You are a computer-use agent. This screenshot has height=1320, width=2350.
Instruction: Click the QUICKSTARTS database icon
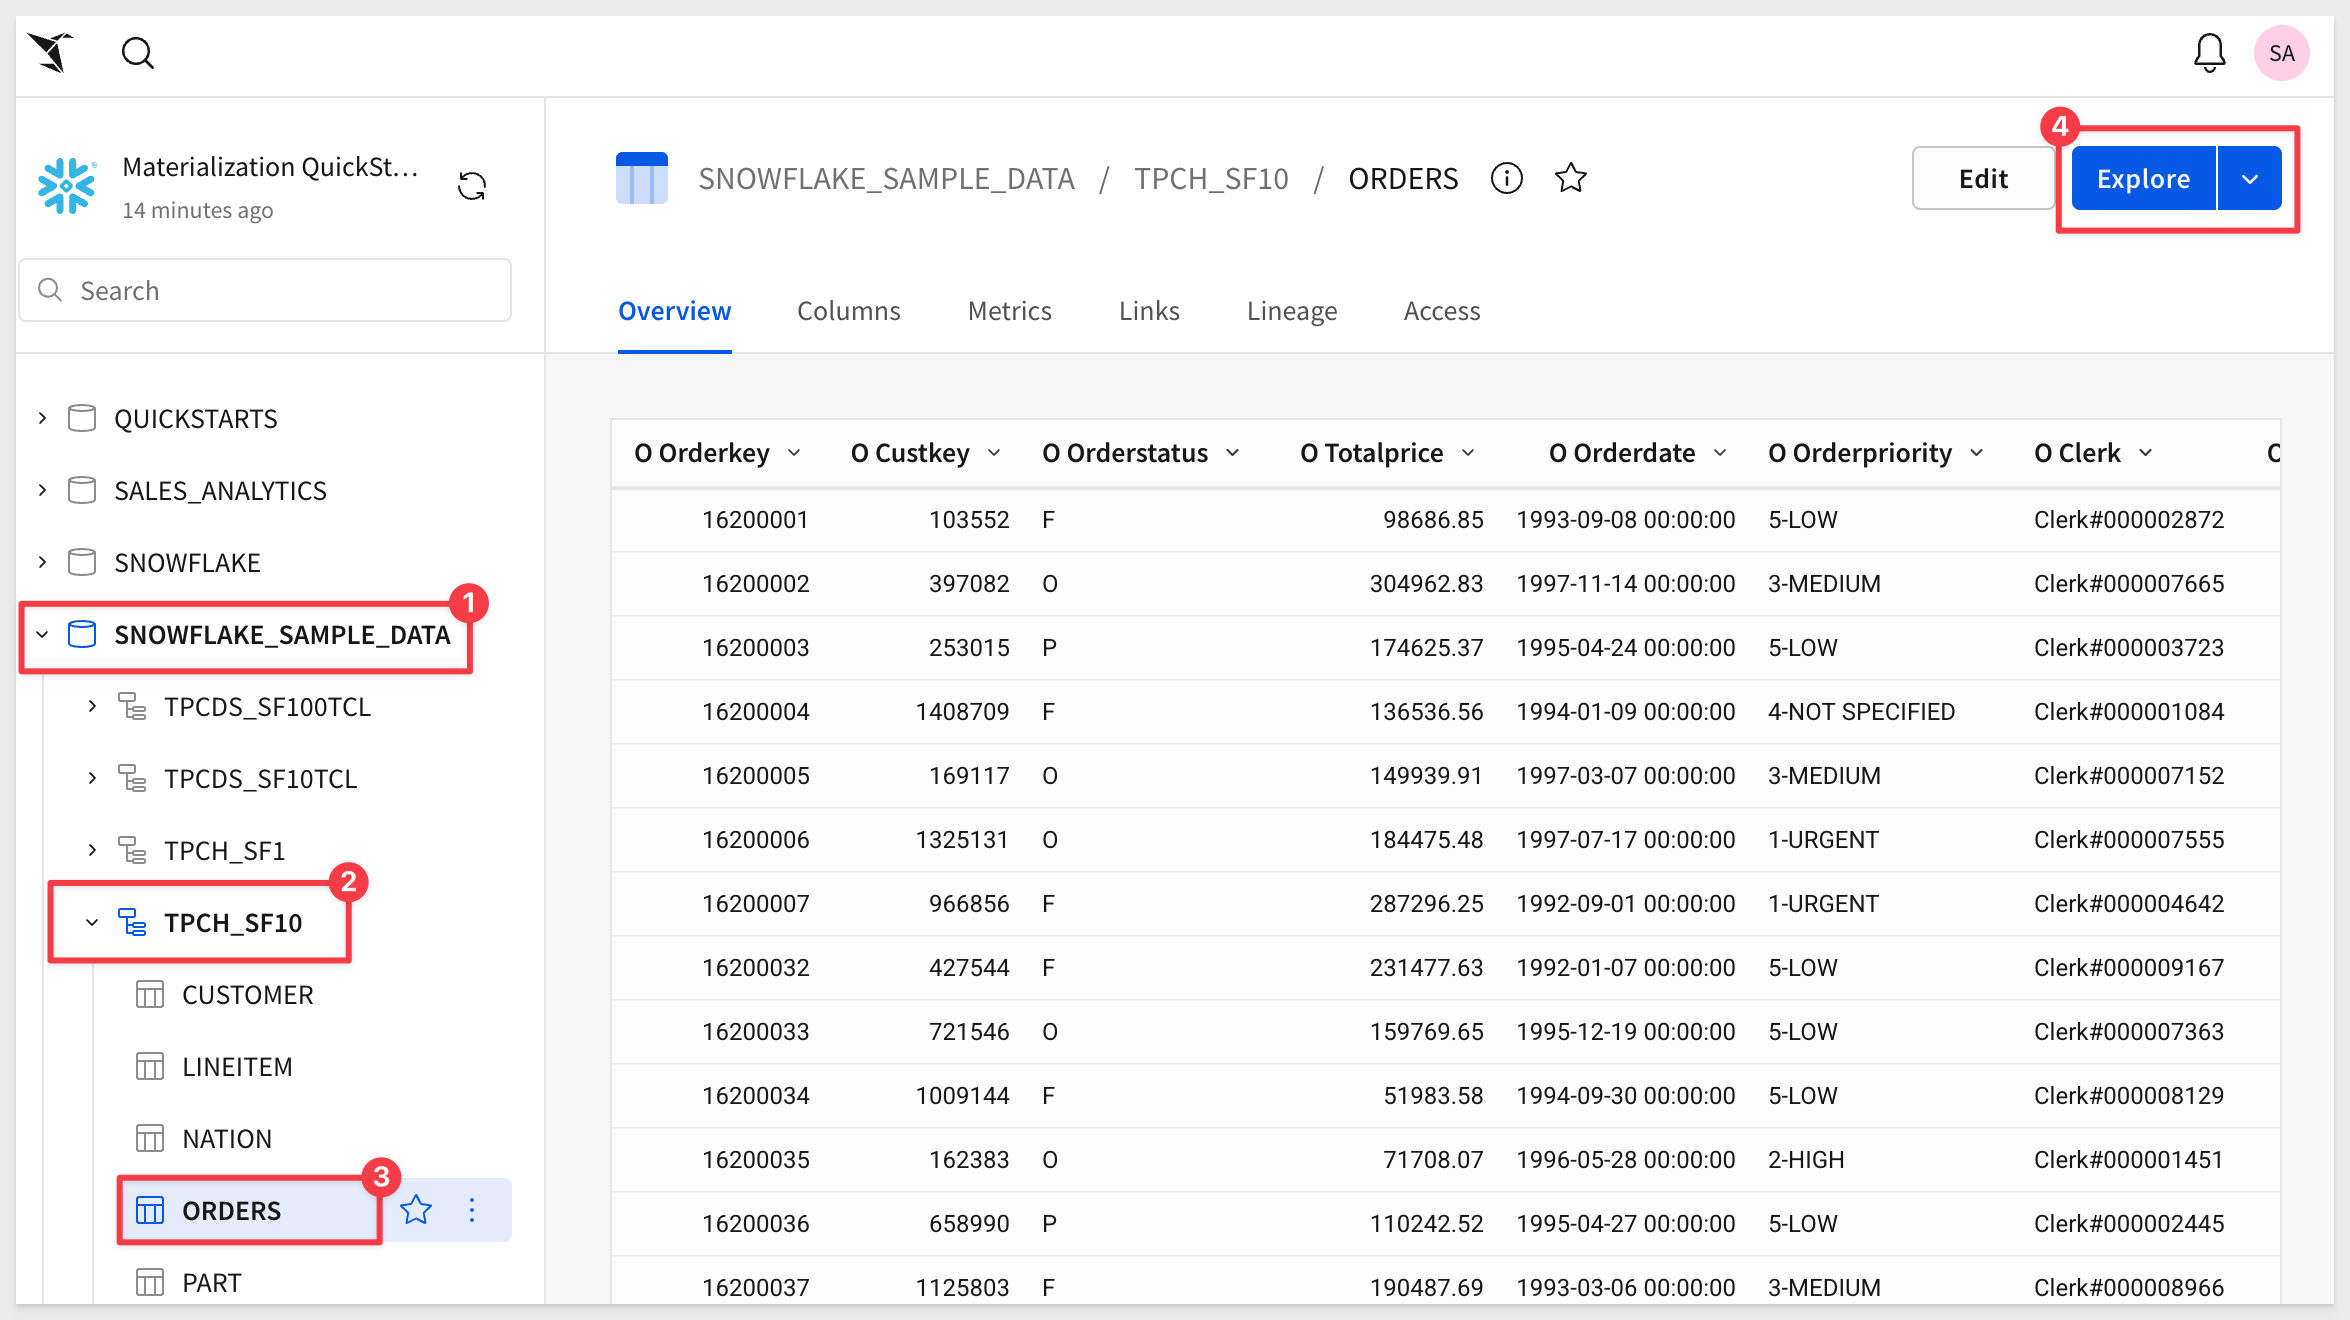point(82,418)
